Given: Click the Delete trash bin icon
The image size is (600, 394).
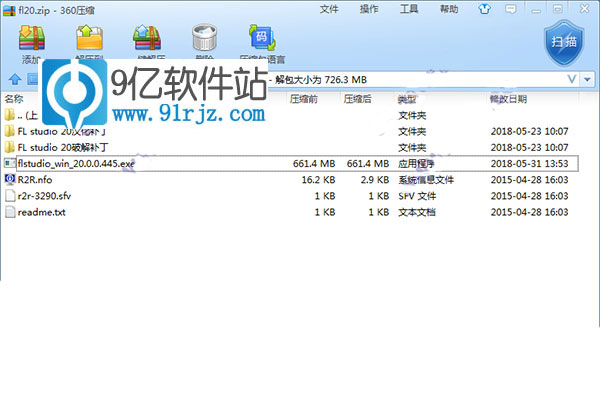Looking at the screenshot, I should (x=204, y=37).
